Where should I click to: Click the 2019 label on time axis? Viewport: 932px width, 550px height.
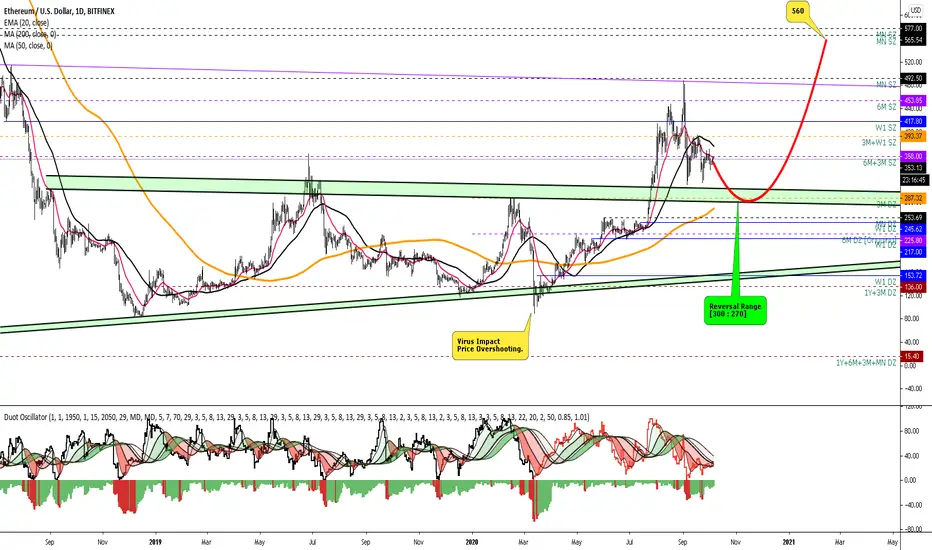pyautogui.click(x=155, y=542)
